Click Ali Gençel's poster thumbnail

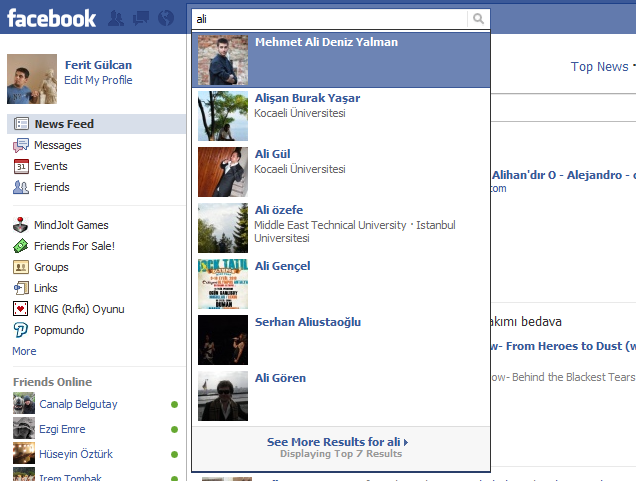(223, 284)
